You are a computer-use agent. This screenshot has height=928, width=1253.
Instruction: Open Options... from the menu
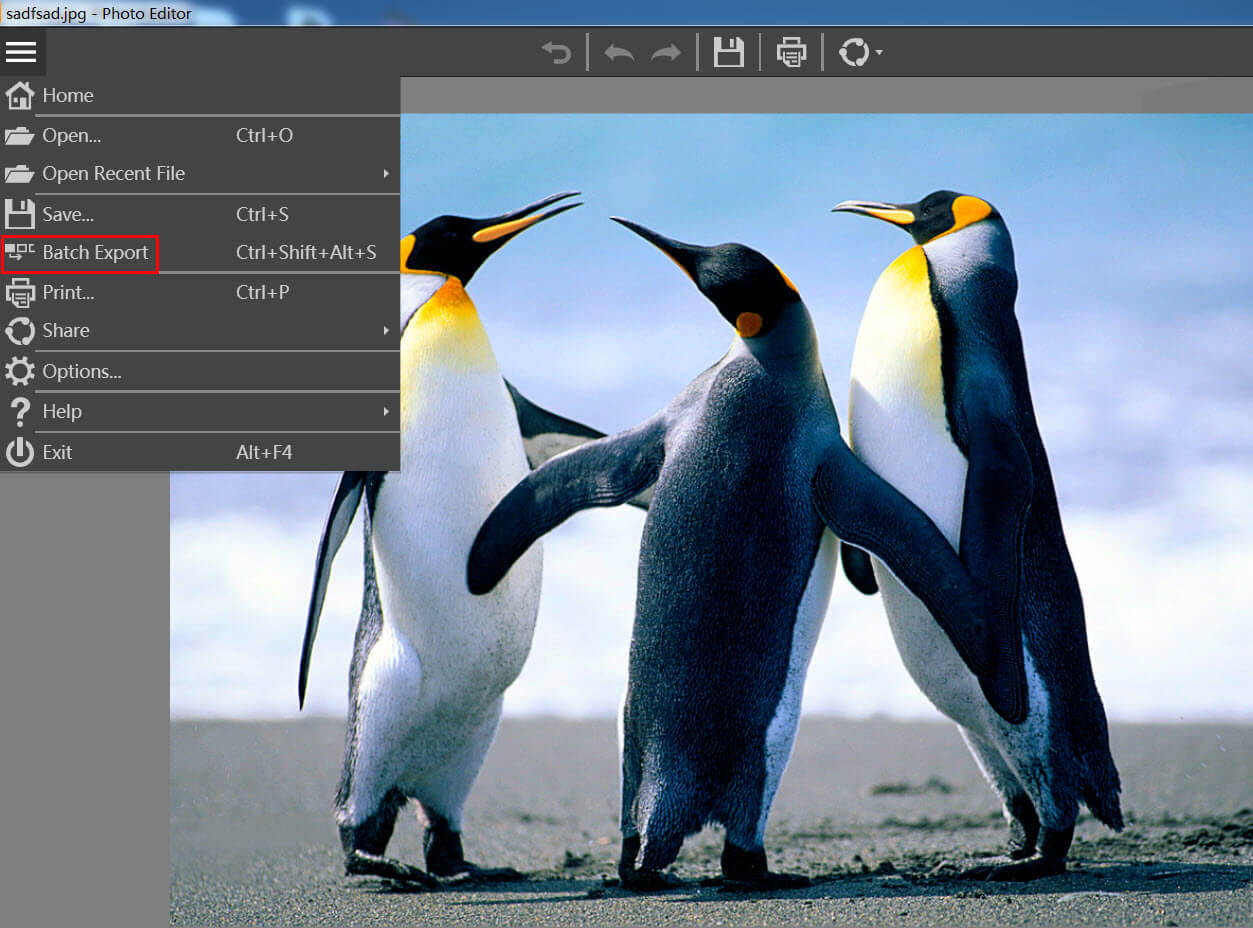pyautogui.click(x=200, y=371)
